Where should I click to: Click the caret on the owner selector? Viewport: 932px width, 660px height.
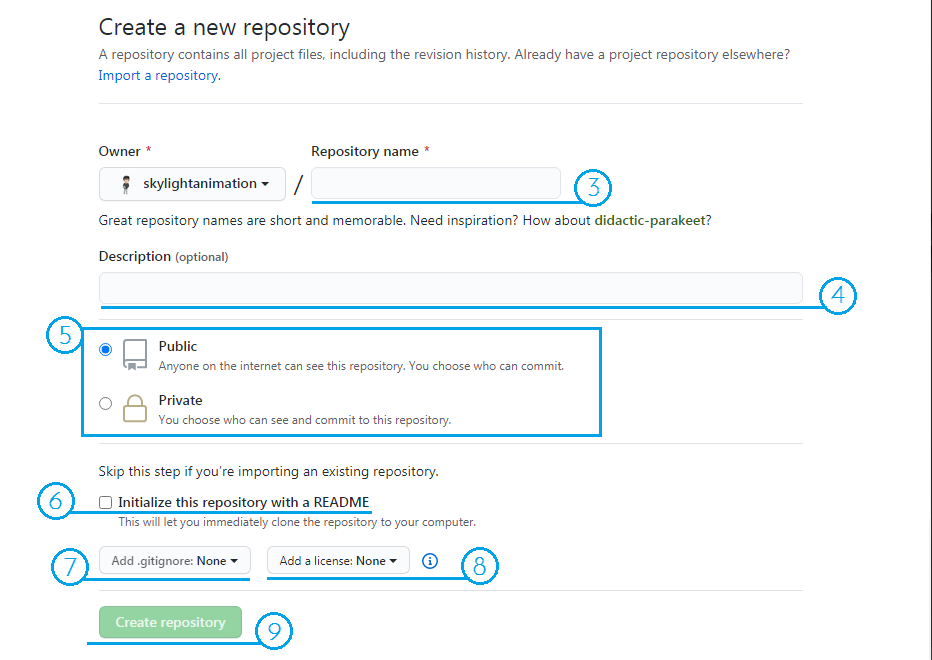coord(262,183)
